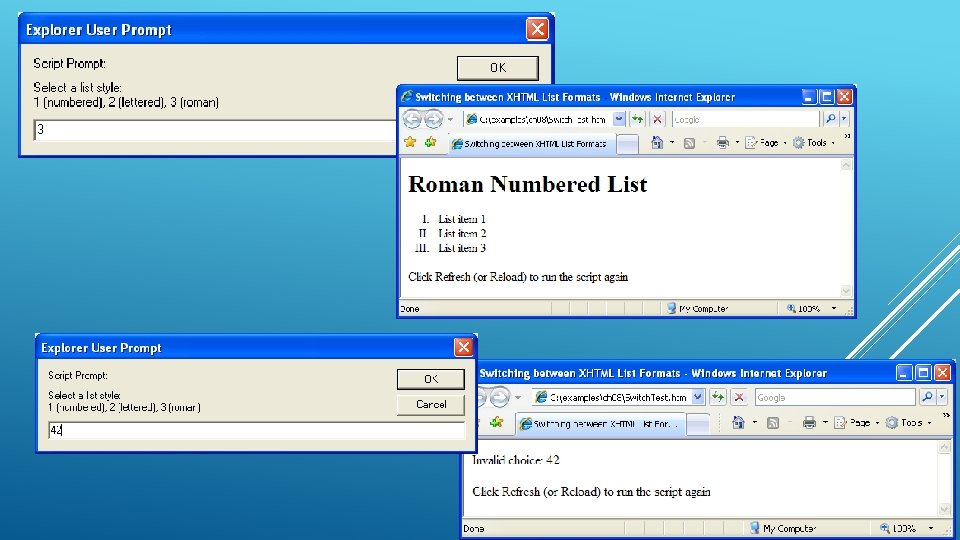Click search magnifier button in lower IE window
The width and height of the screenshot is (960, 540).
coord(927,397)
